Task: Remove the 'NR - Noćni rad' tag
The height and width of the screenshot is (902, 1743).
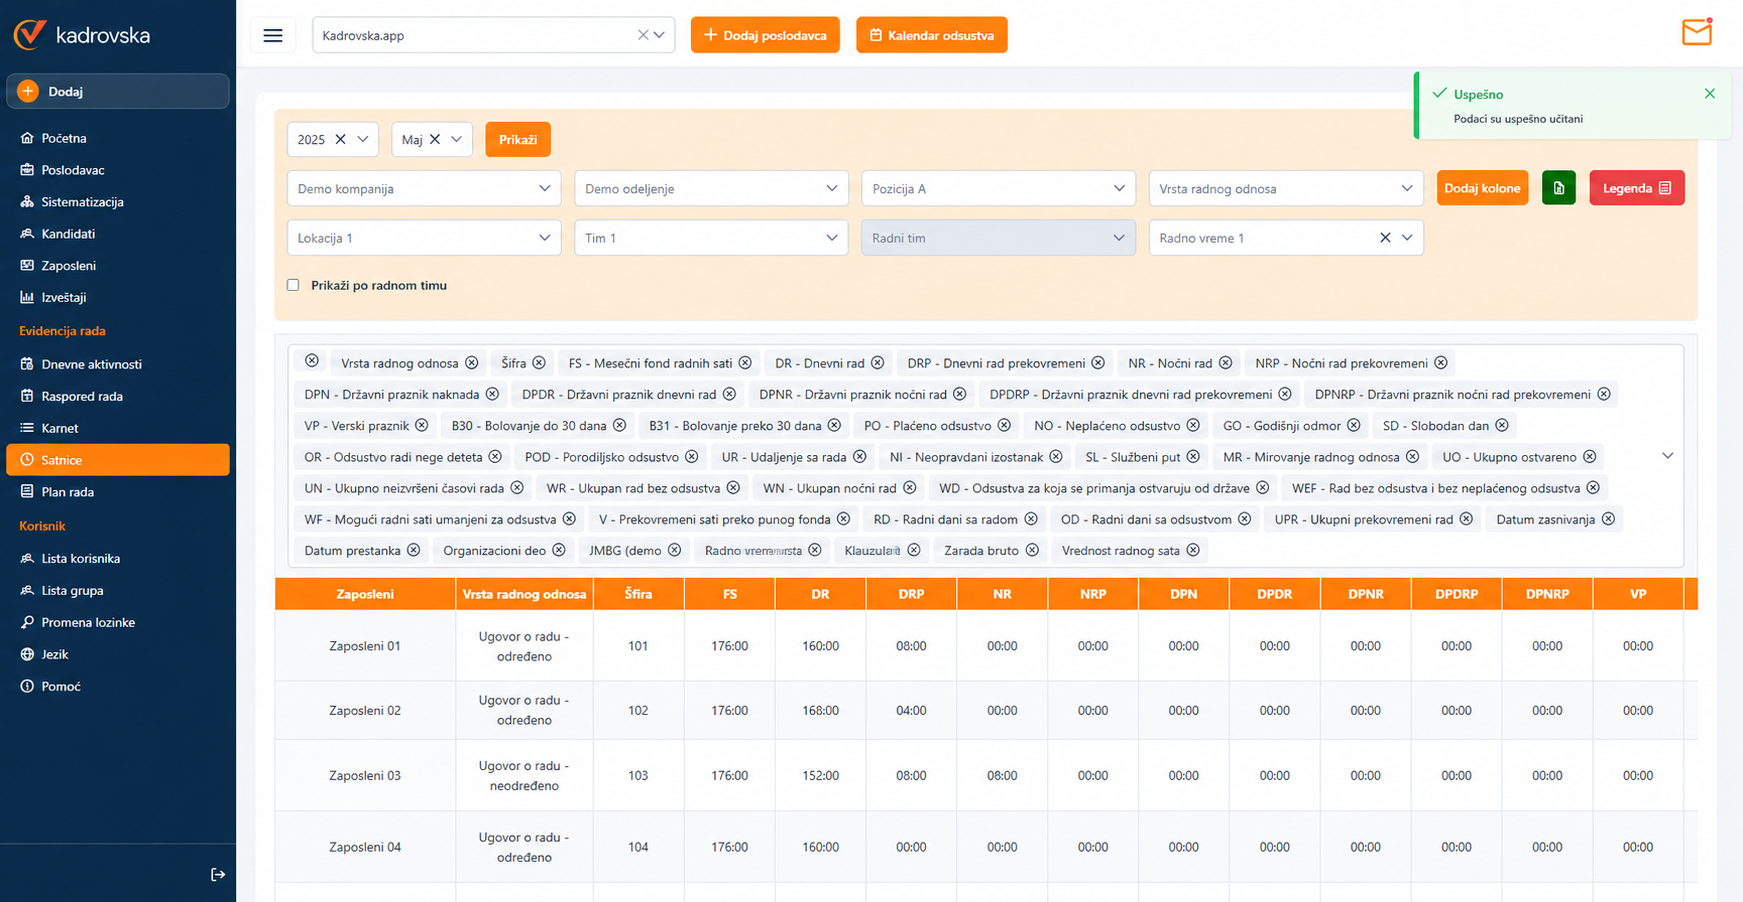Action: click(x=1225, y=363)
